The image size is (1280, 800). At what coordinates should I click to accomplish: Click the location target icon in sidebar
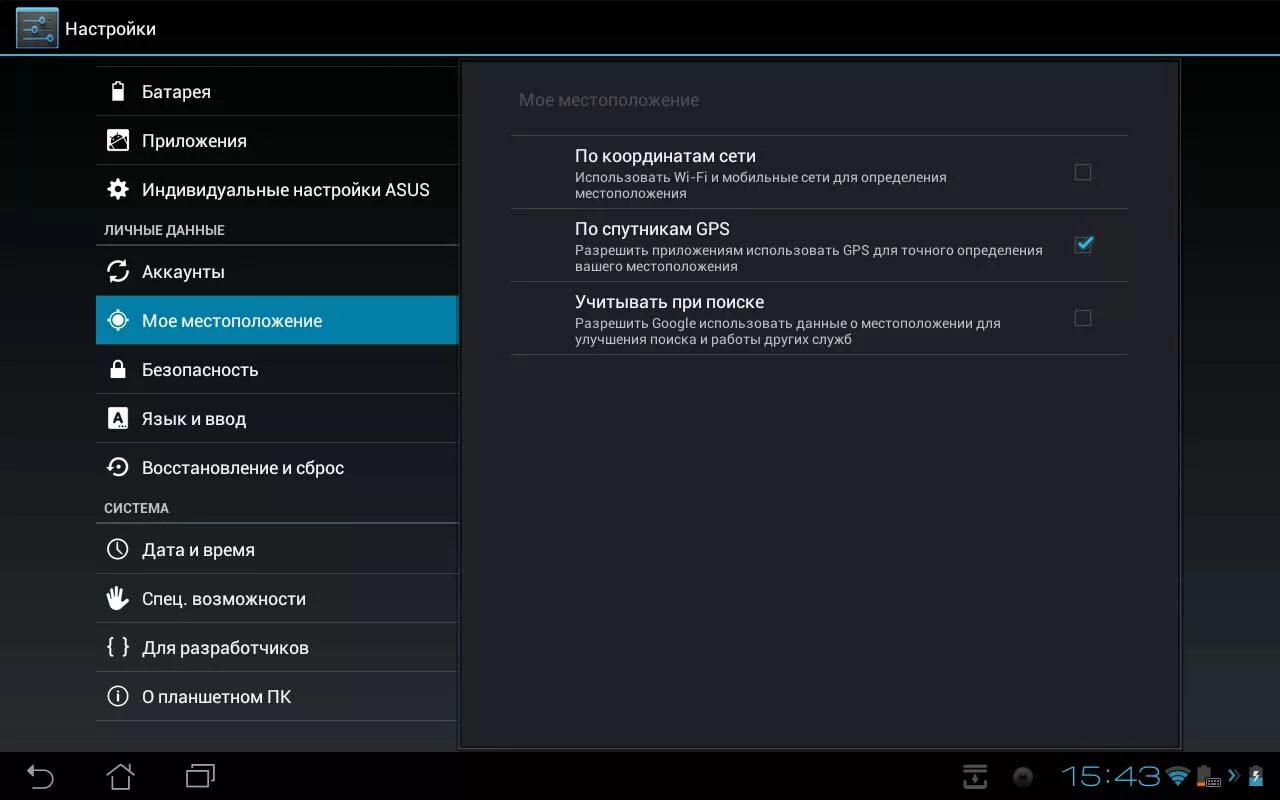[x=118, y=321]
